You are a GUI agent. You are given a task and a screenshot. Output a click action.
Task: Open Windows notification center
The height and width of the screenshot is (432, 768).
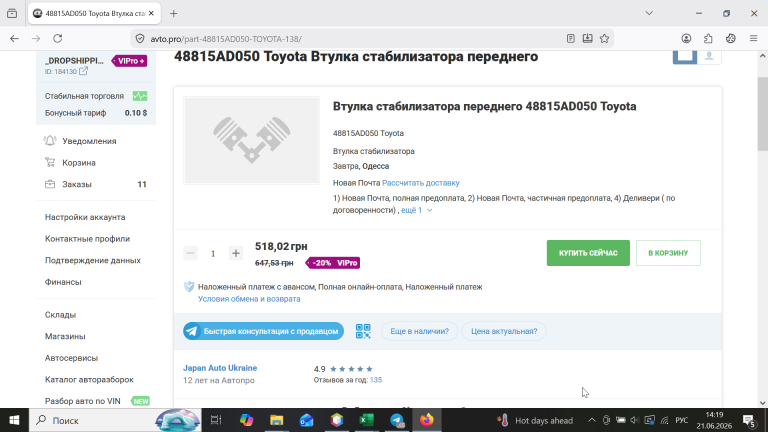click(x=749, y=420)
